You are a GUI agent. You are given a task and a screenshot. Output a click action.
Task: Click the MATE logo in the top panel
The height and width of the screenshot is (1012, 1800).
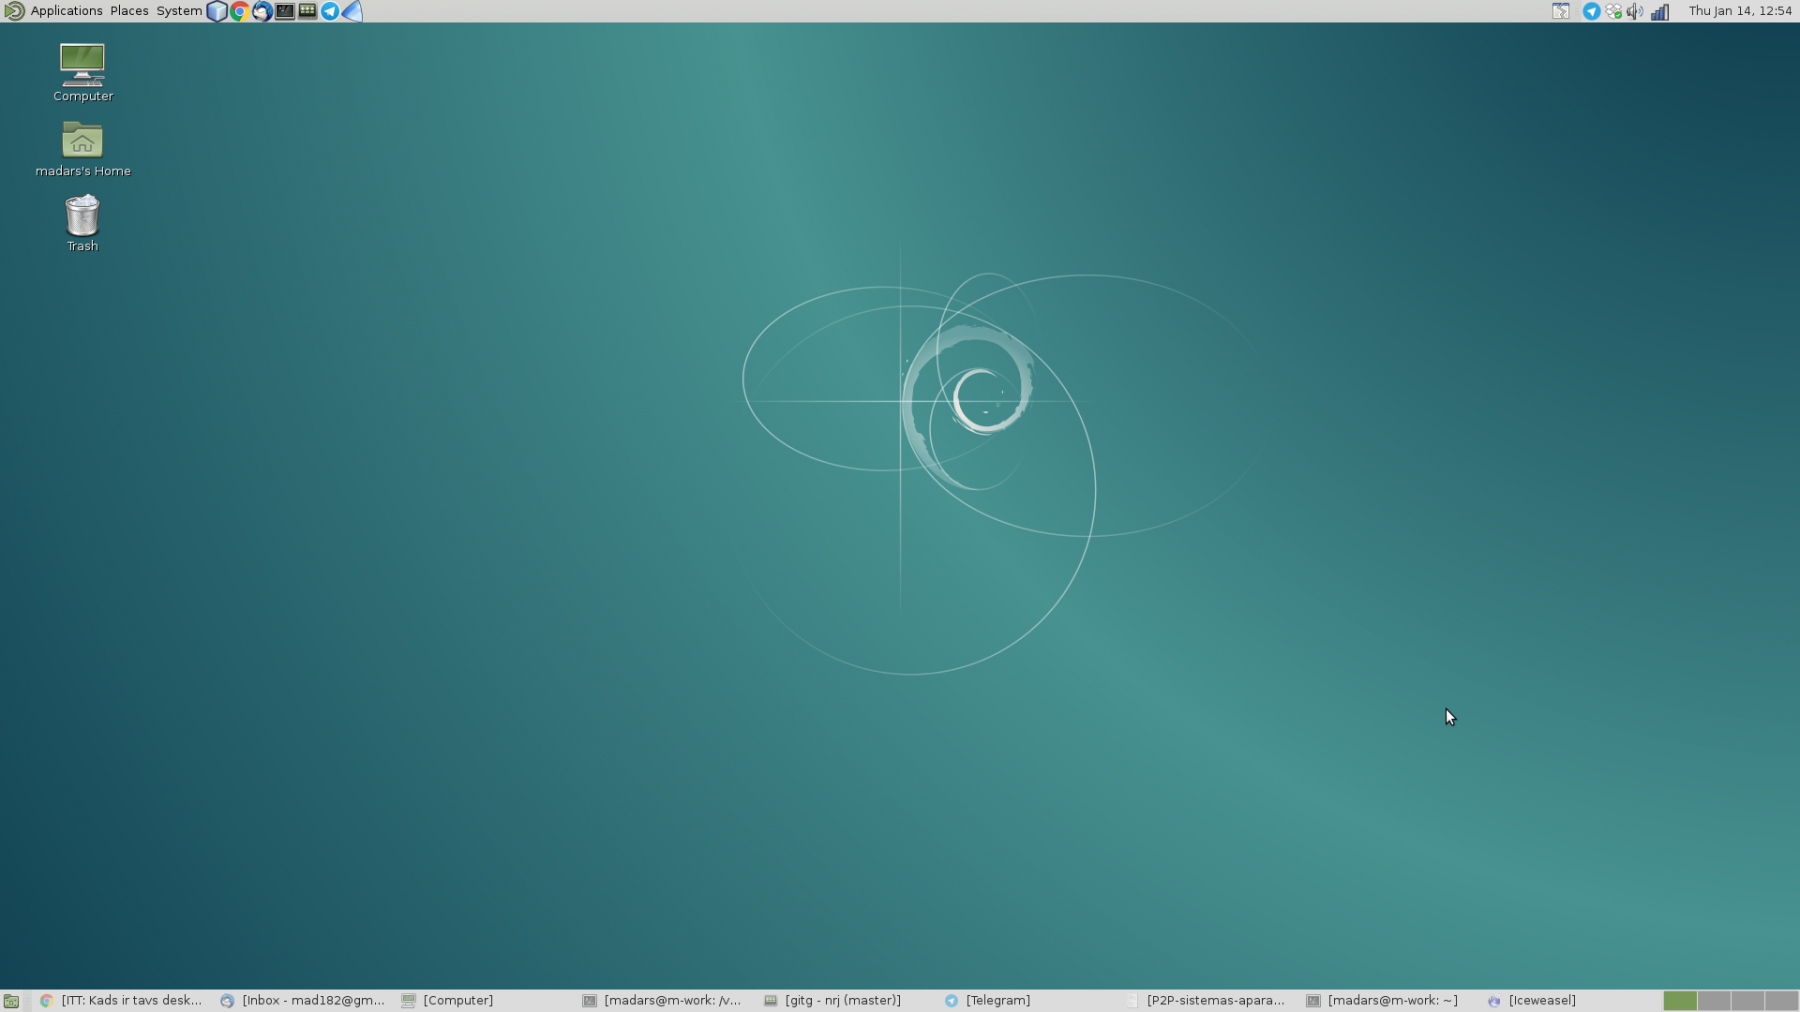(x=14, y=11)
